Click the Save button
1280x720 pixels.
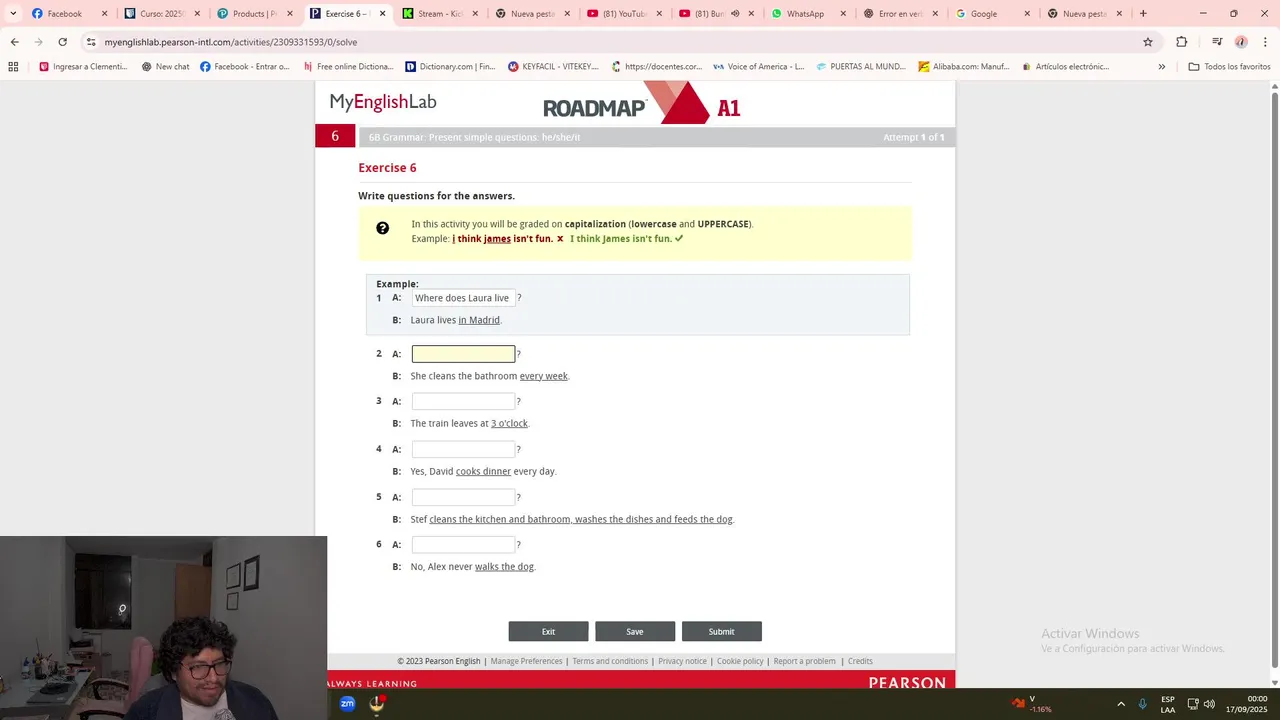pos(635,631)
